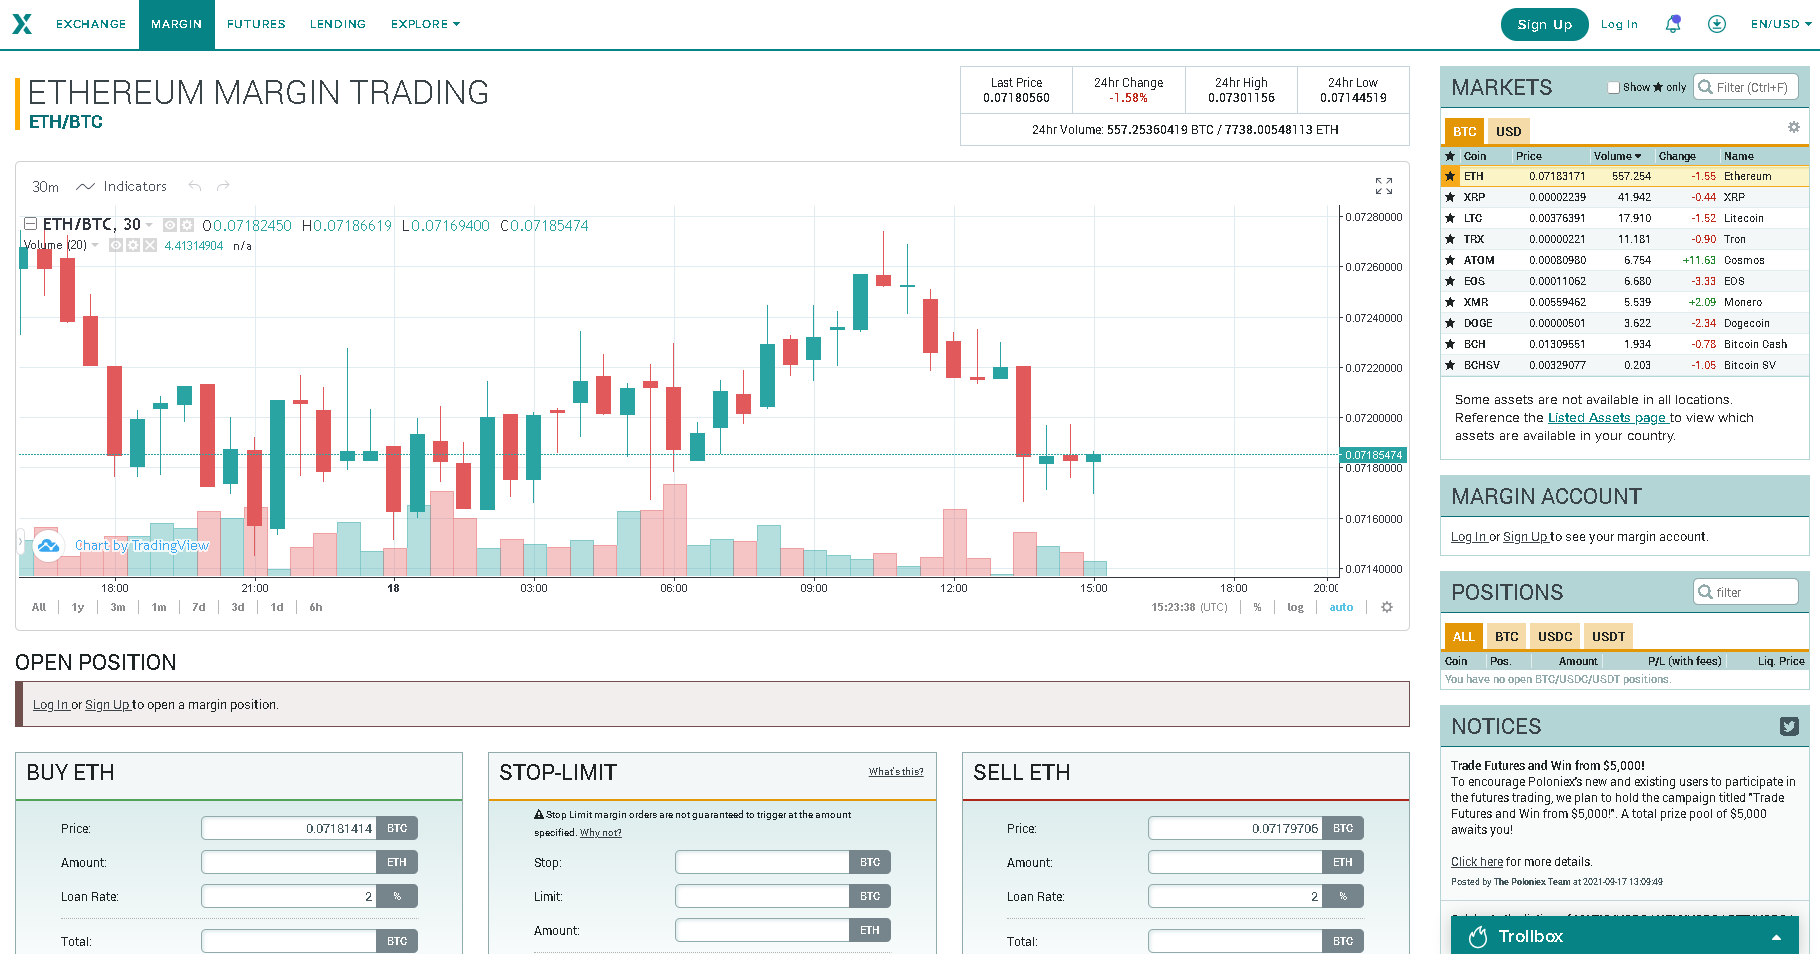Image resolution: width=1820 pixels, height=954 pixels.
Task: Expand the ETH/BTC, 30 legend dropdown arrow
Action: pyautogui.click(x=149, y=225)
